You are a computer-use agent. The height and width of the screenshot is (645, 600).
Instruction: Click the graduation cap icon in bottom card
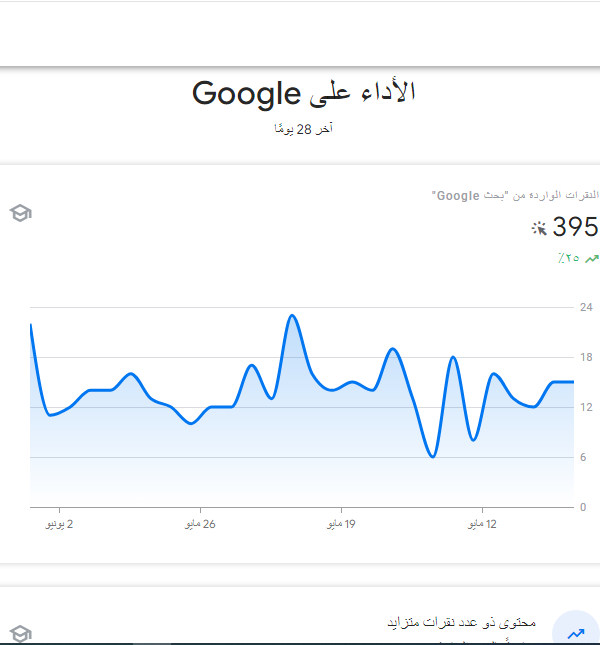(x=21, y=634)
